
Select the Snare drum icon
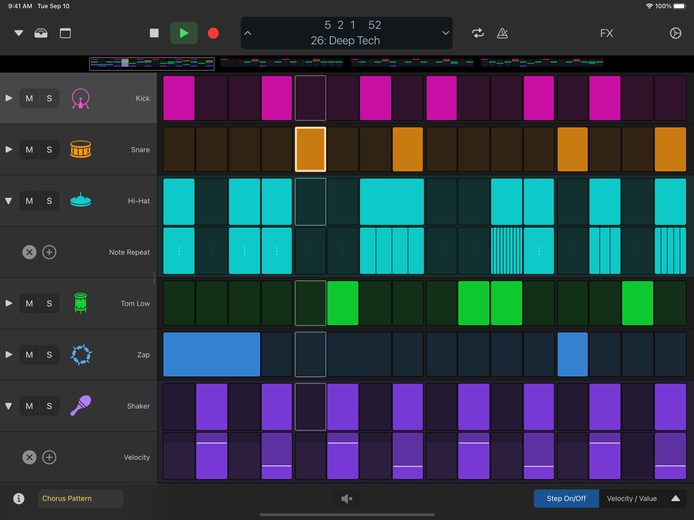pyautogui.click(x=81, y=150)
